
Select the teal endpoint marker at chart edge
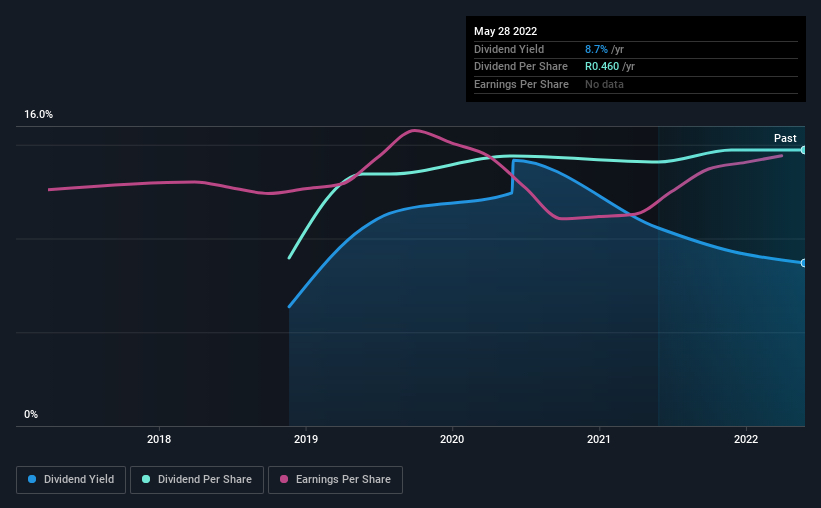(803, 150)
